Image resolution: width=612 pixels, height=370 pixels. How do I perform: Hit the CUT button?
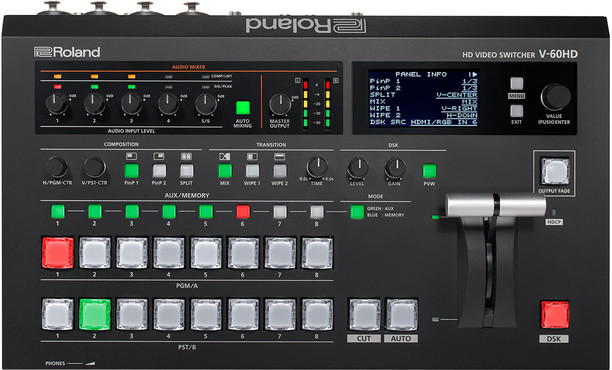(364, 315)
